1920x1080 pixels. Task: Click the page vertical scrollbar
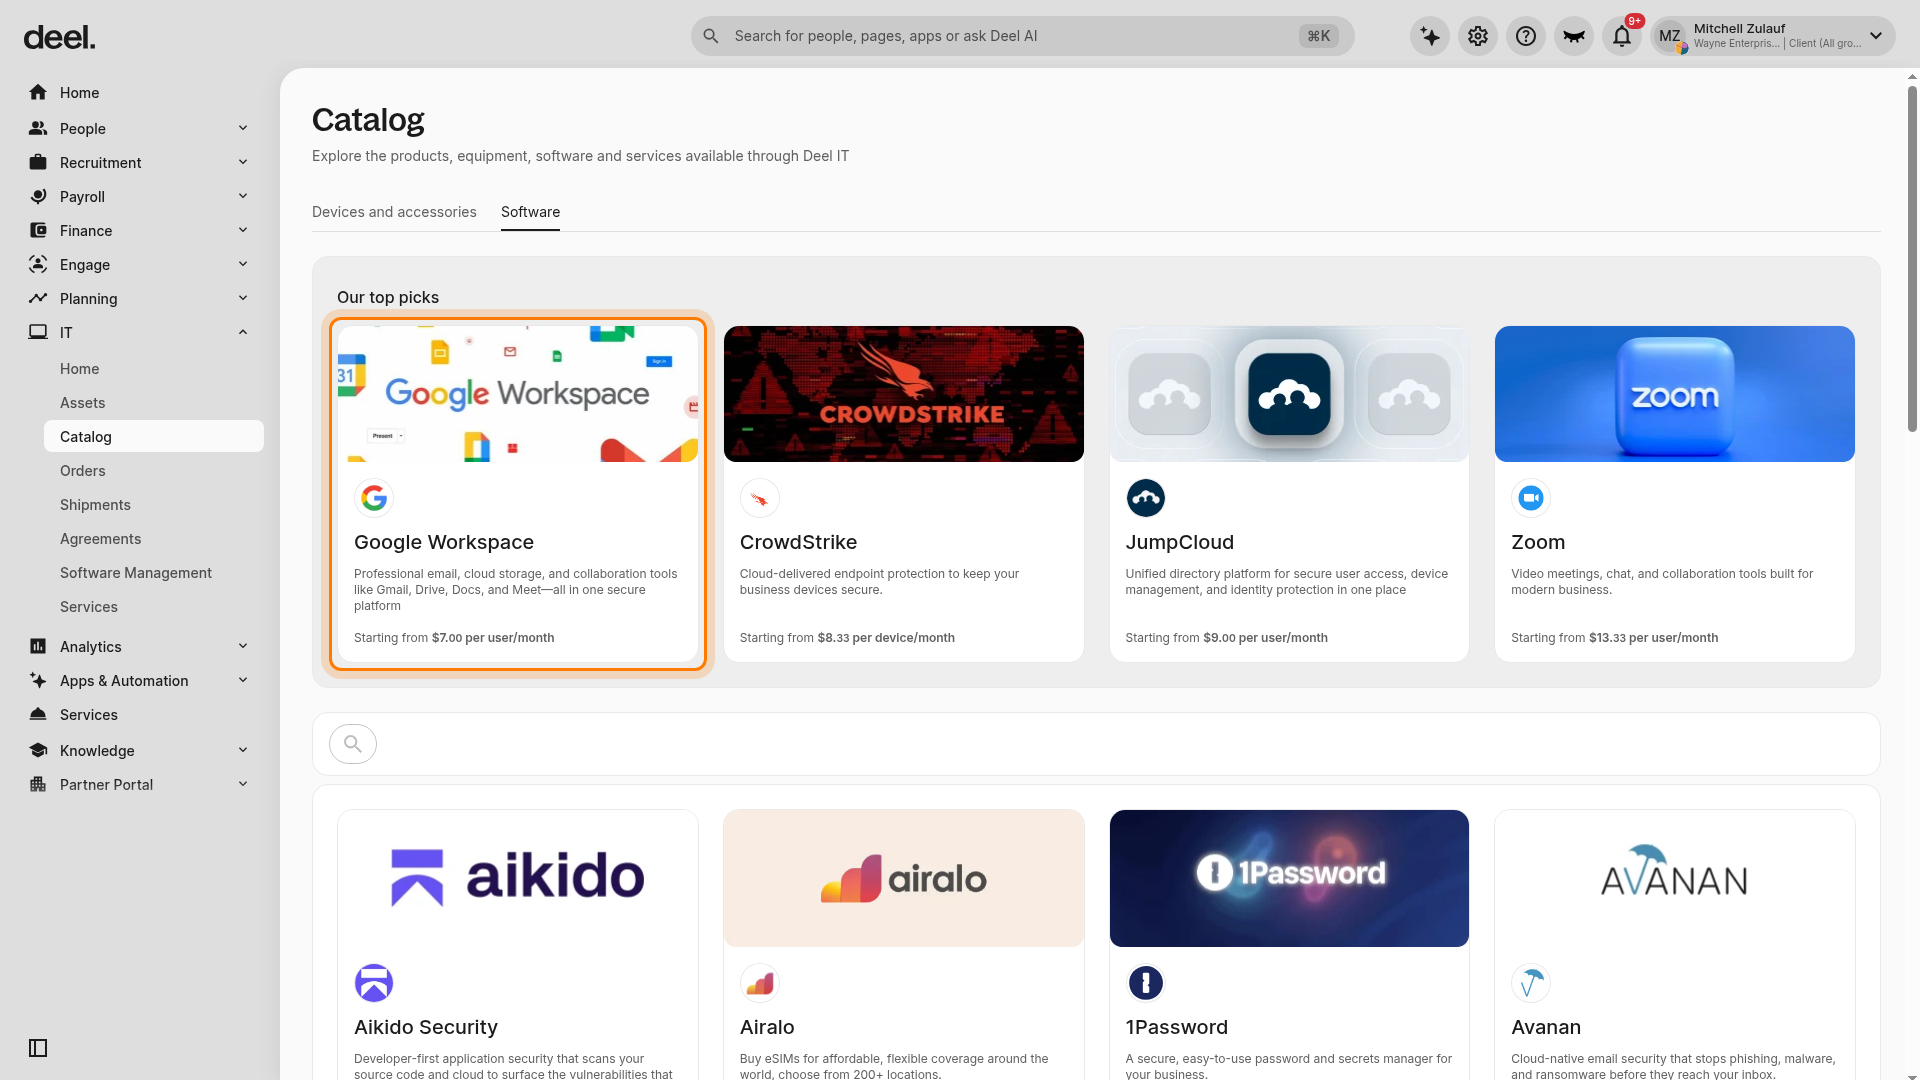(x=1912, y=258)
